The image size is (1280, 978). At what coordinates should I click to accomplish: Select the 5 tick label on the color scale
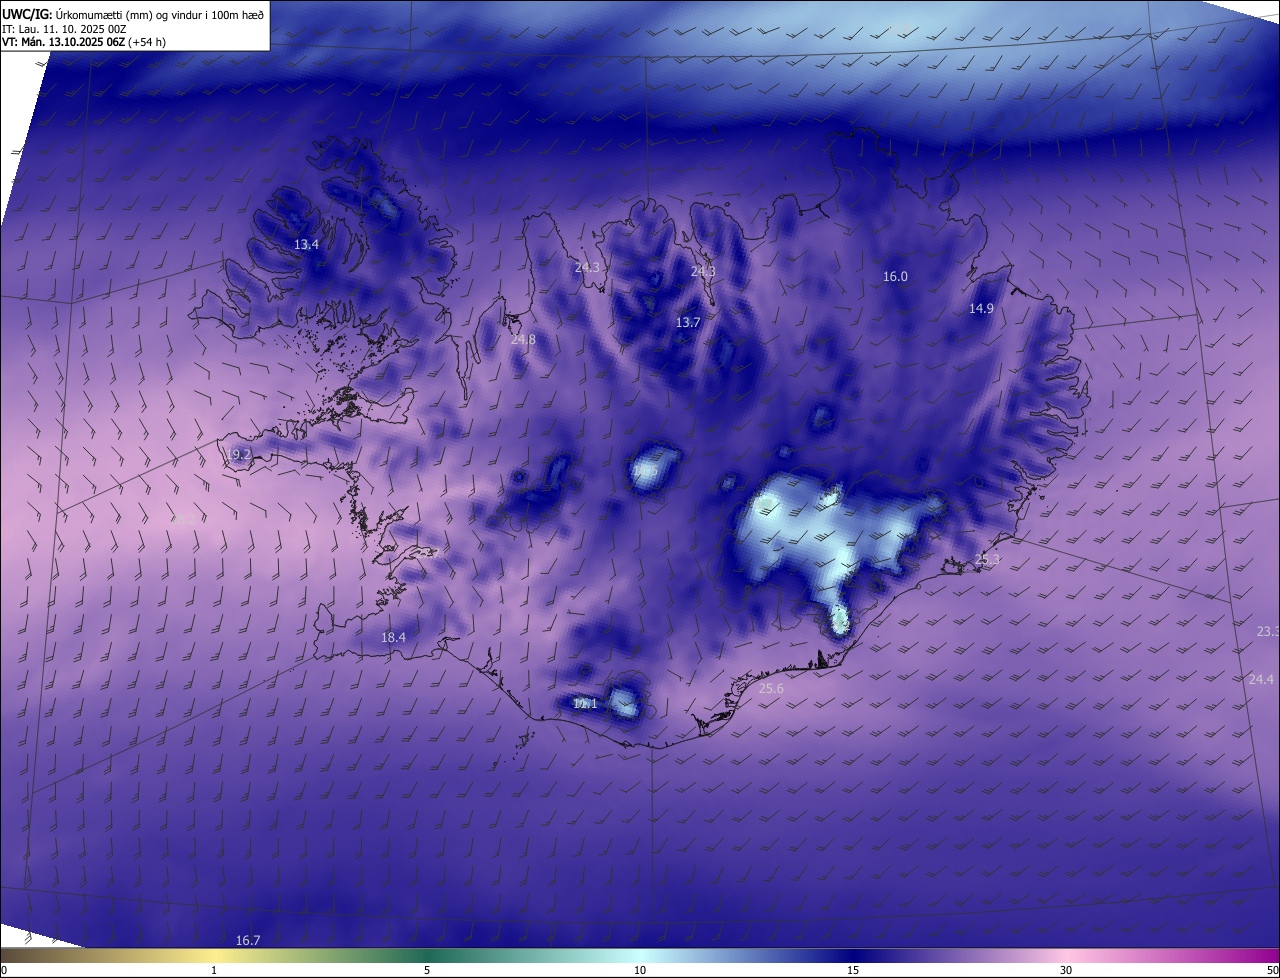(x=427, y=970)
